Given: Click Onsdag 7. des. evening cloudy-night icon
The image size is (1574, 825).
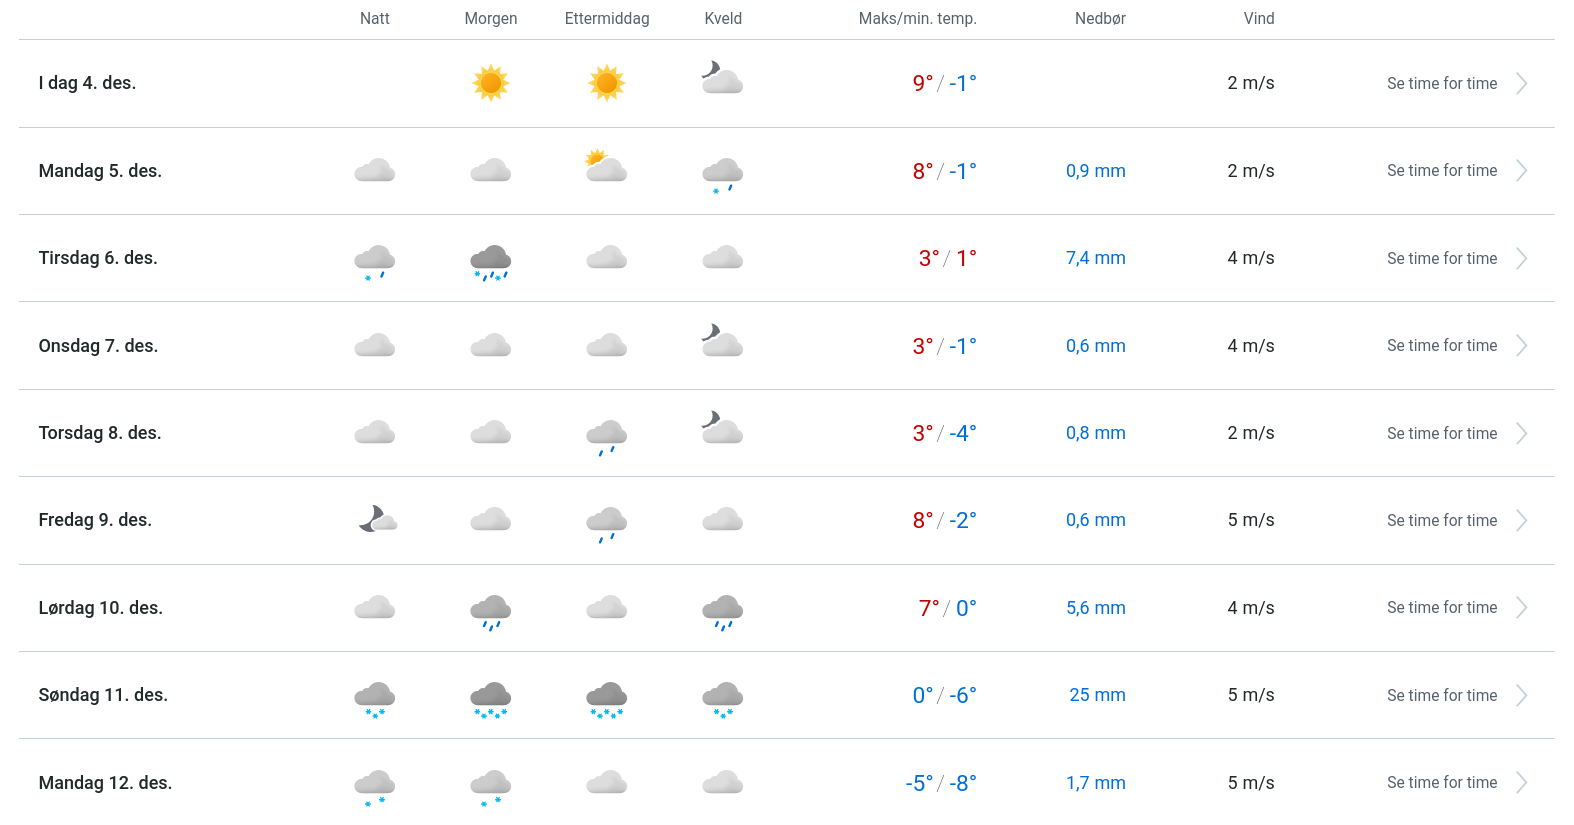Looking at the screenshot, I should [x=722, y=341].
